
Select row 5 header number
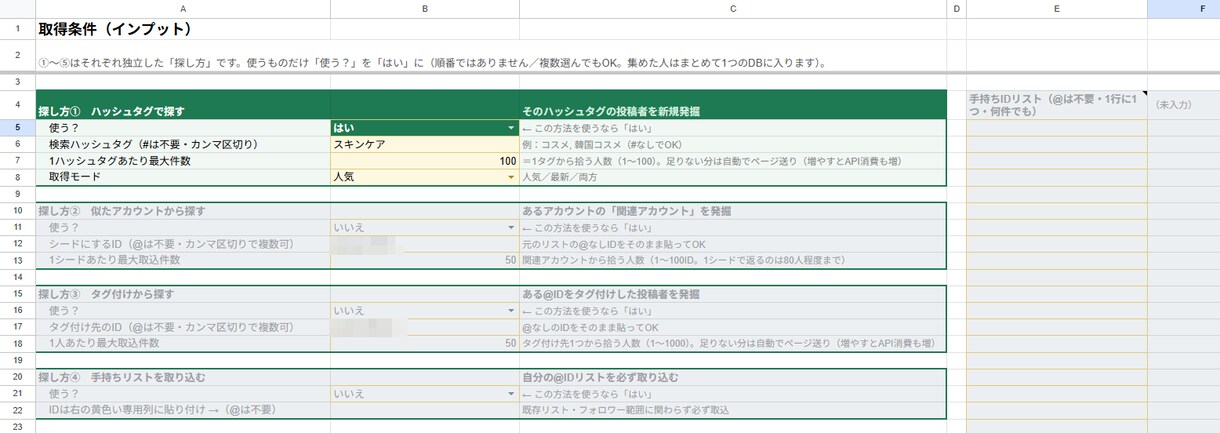pos(18,128)
